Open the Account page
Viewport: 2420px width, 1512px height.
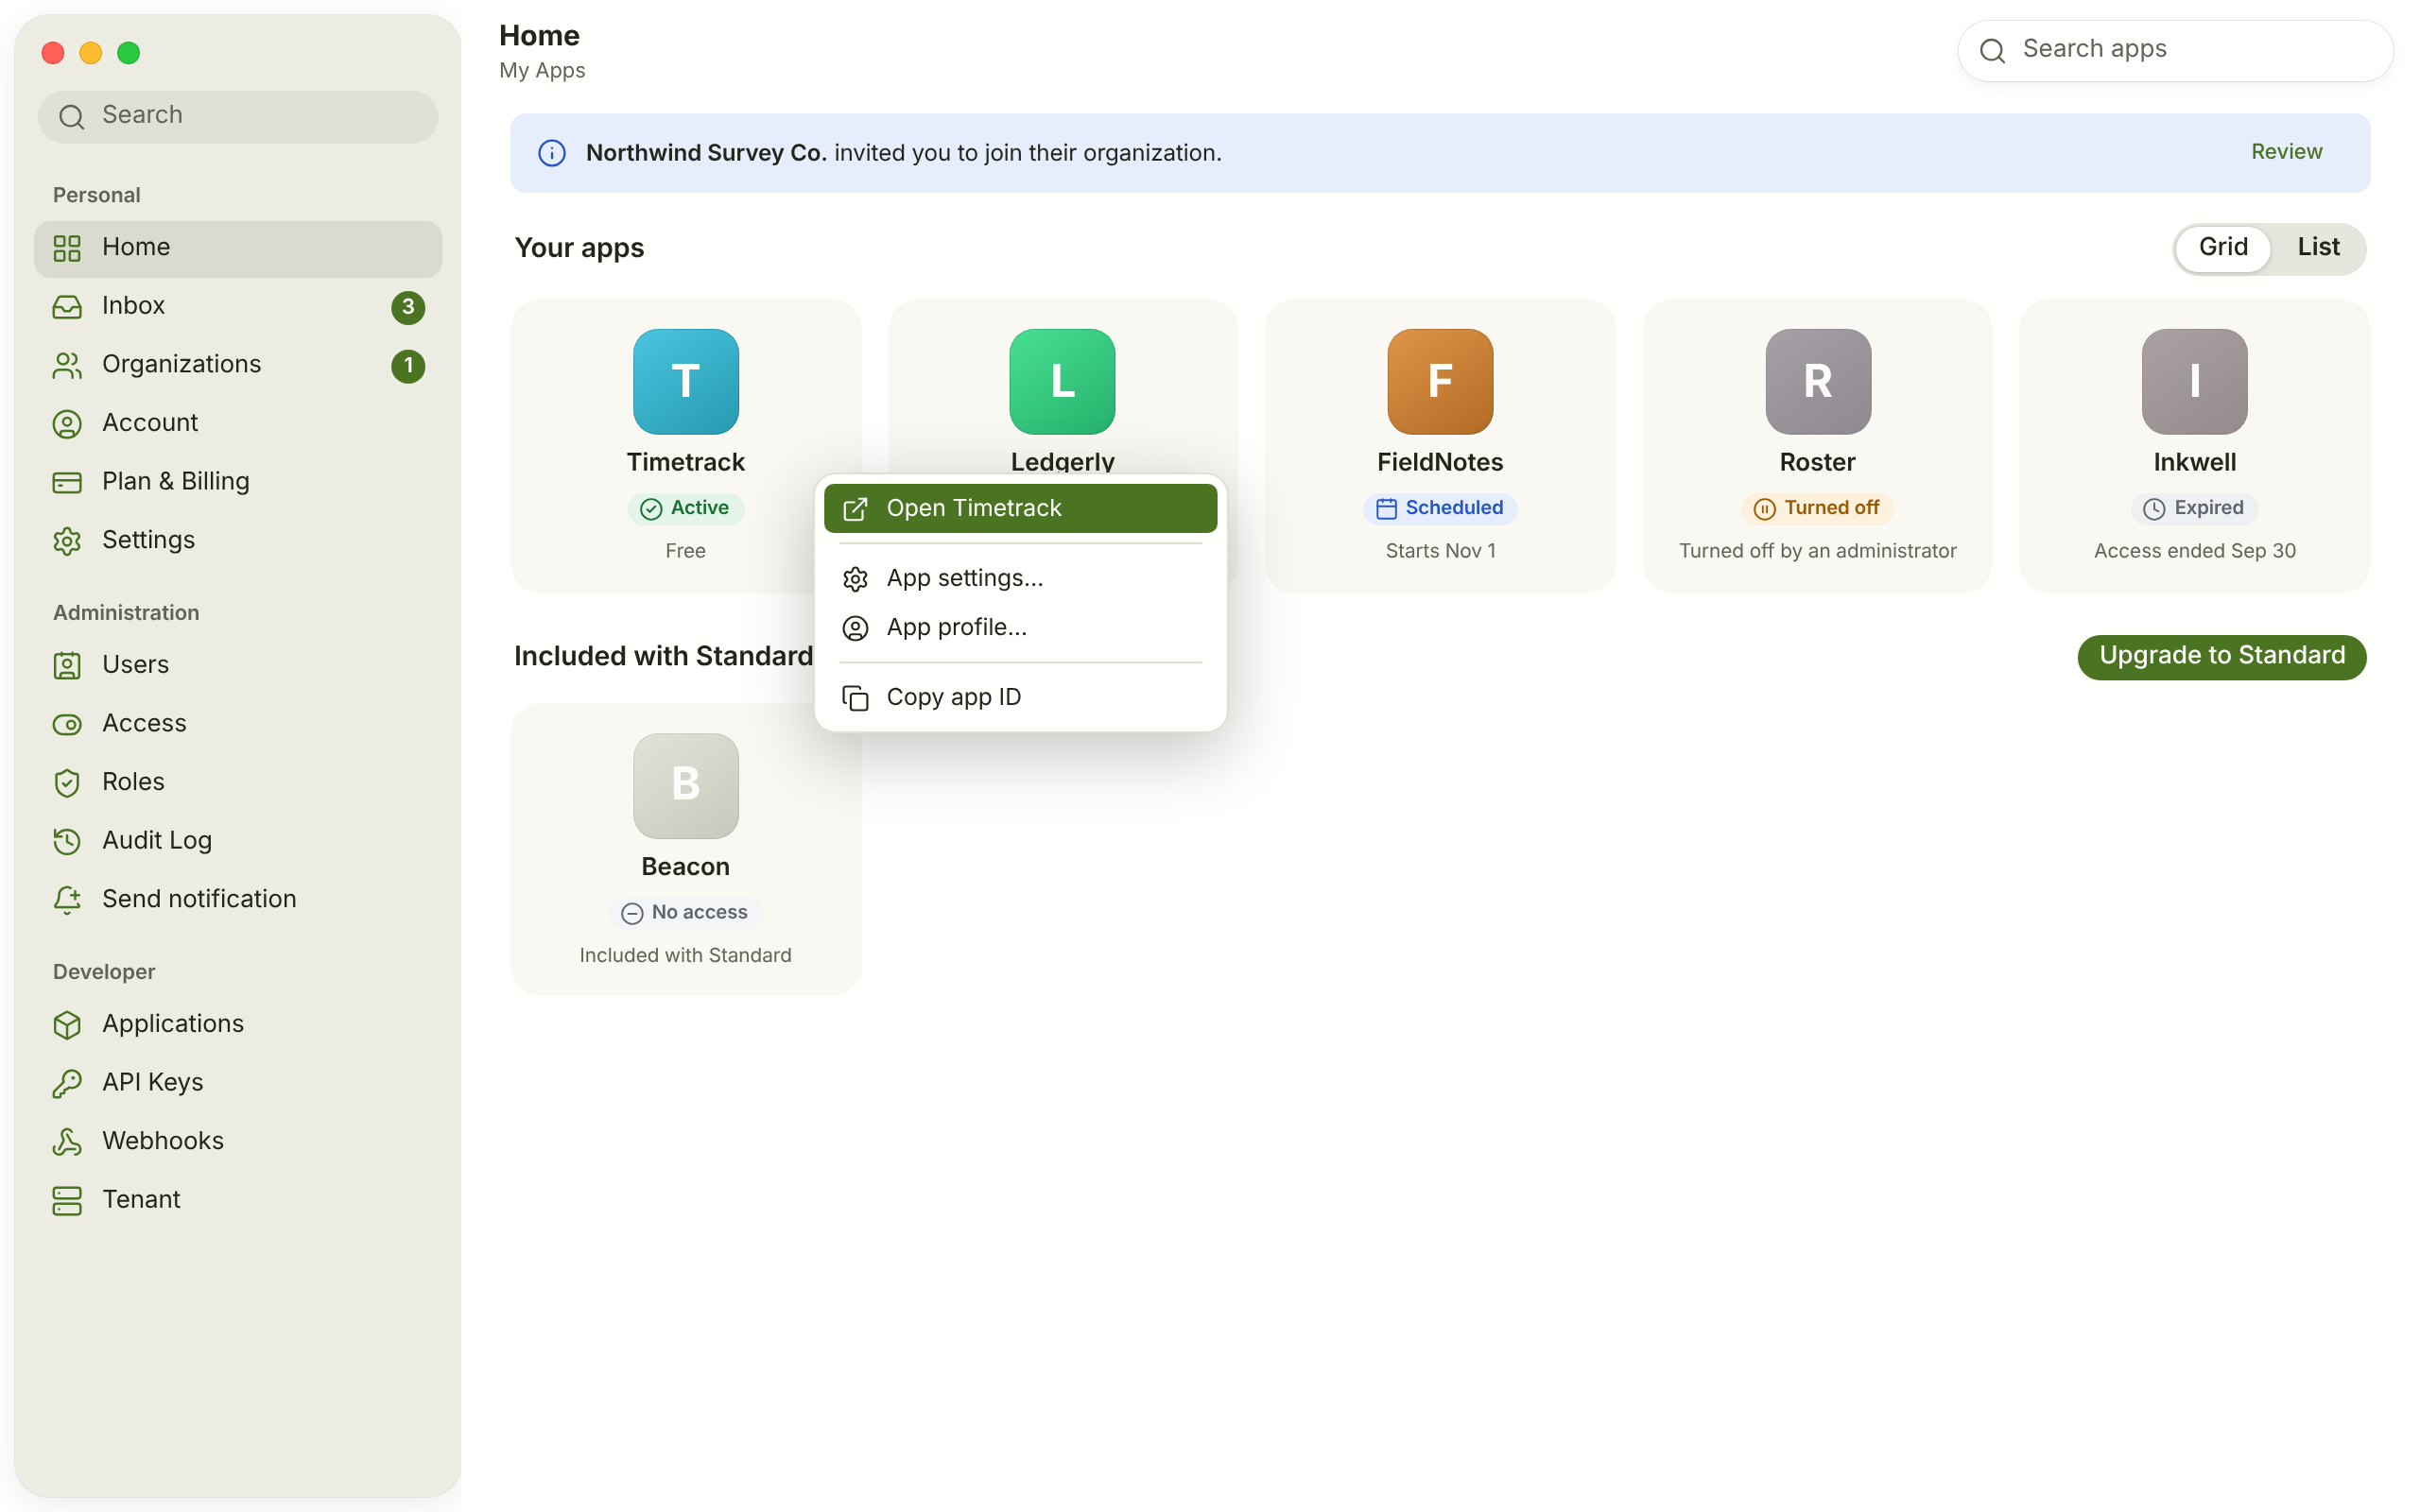[x=237, y=423]
